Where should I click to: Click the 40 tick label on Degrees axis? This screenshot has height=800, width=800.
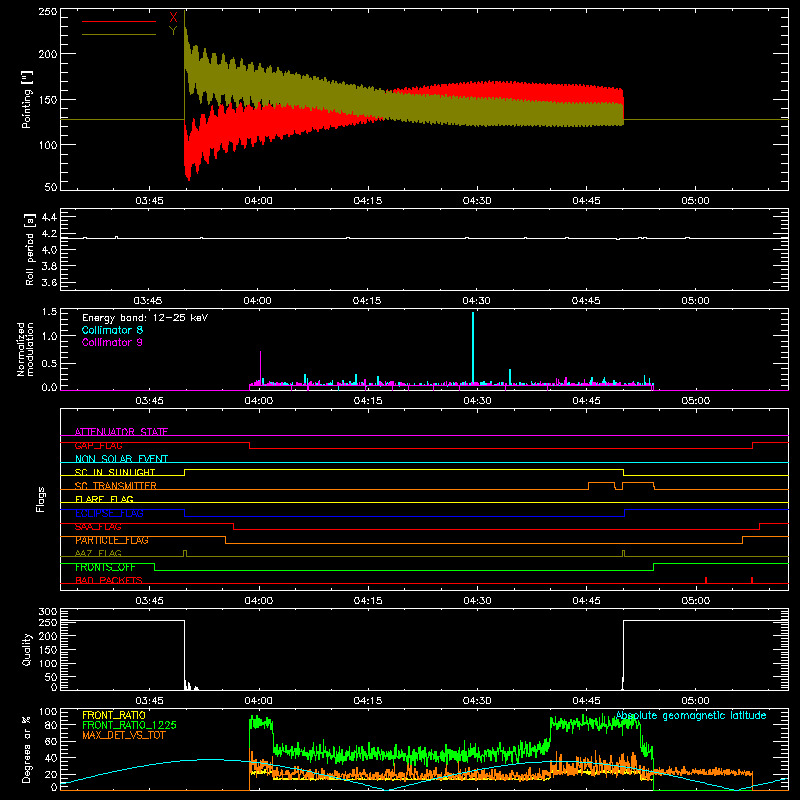click(51, 758)
